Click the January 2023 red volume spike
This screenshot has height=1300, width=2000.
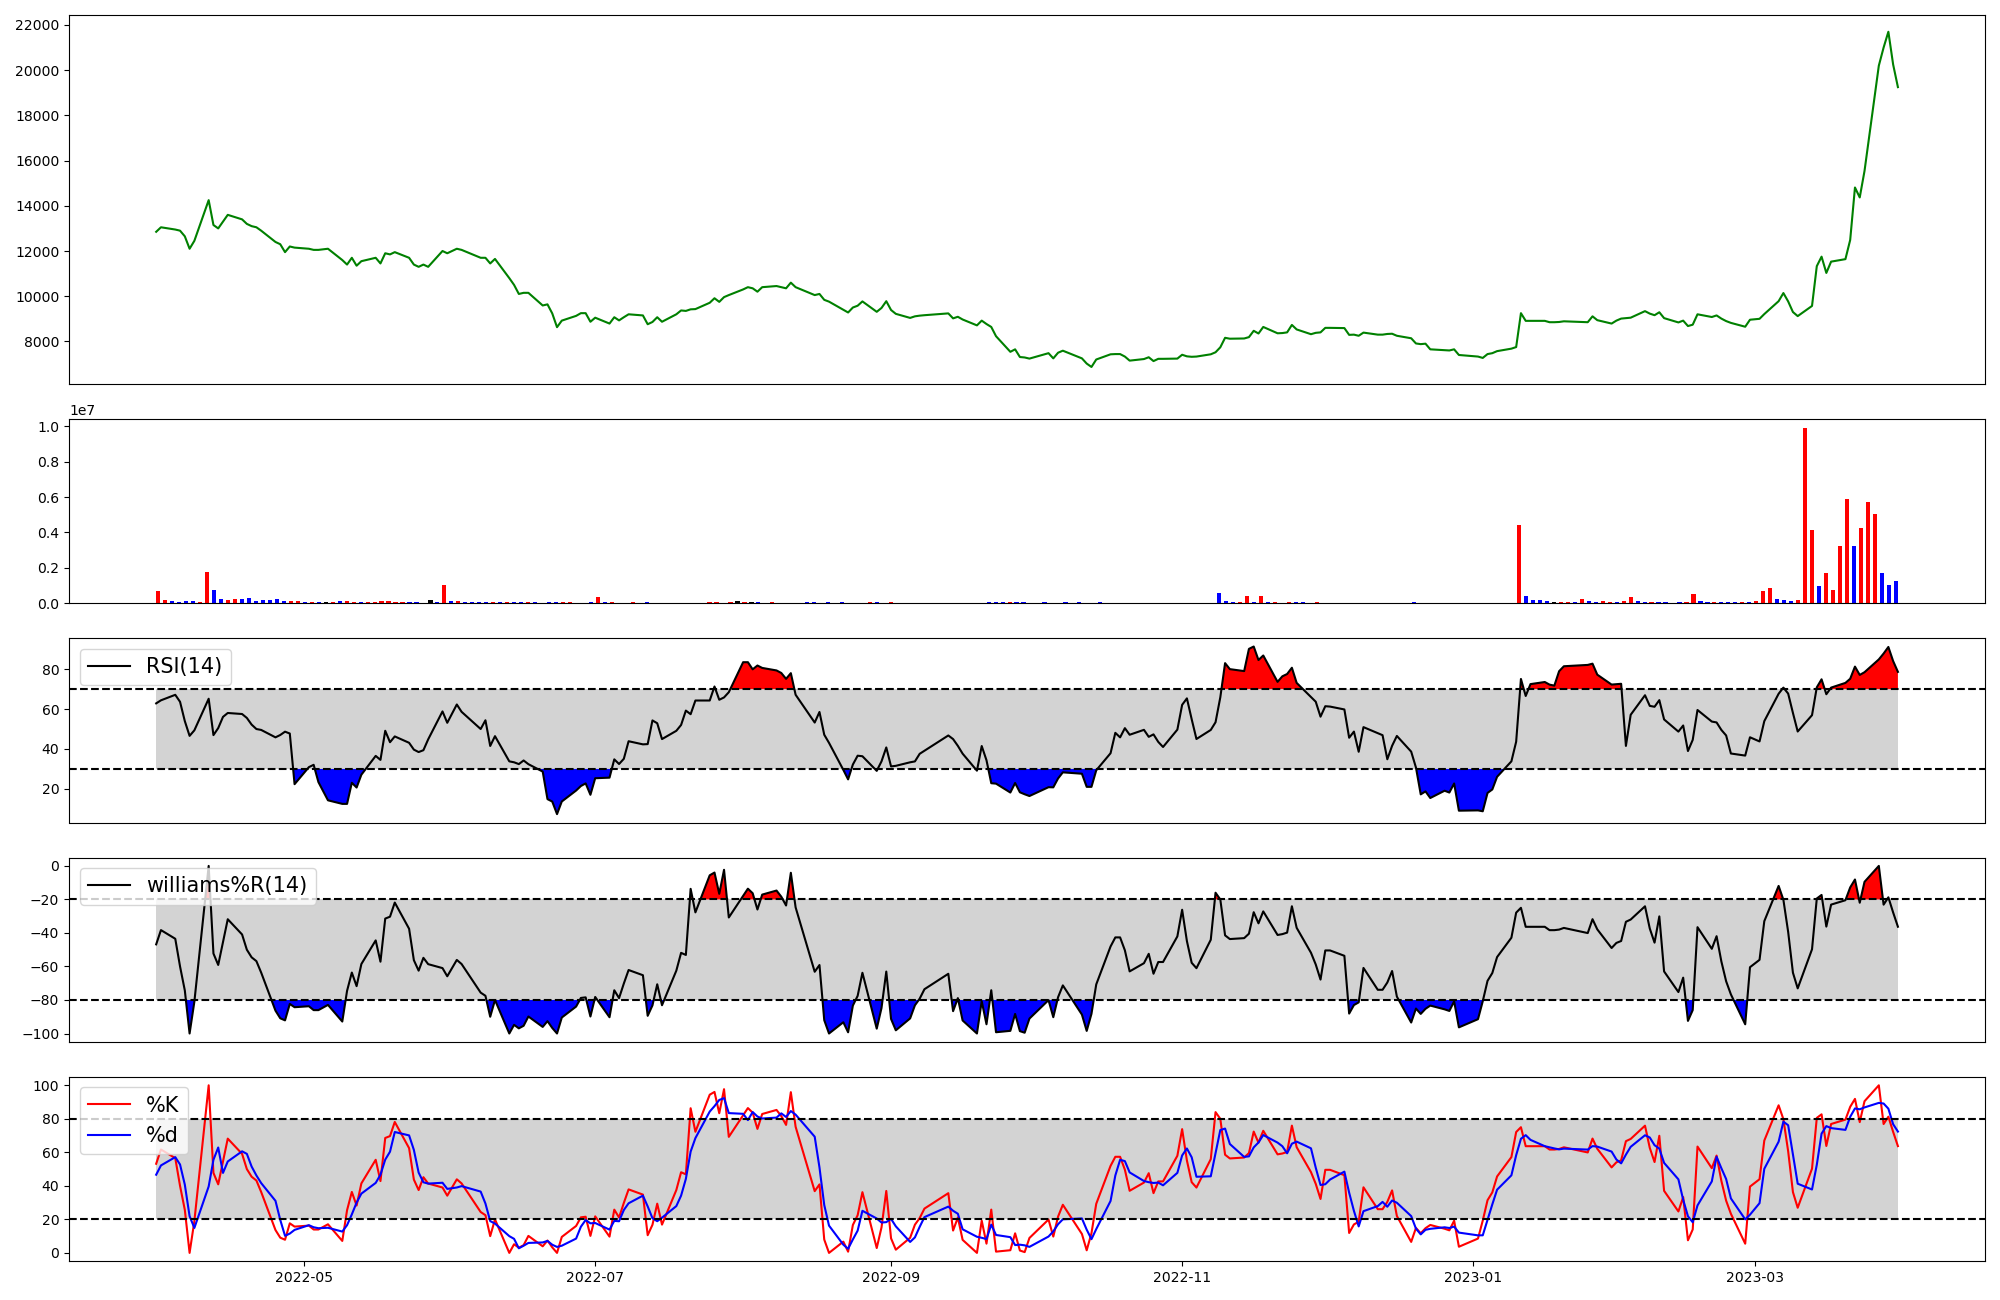tap(1519, 564)
